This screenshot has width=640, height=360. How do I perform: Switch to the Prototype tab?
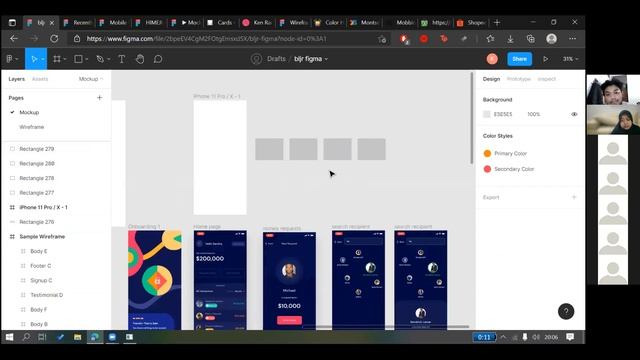click(518, 79)
